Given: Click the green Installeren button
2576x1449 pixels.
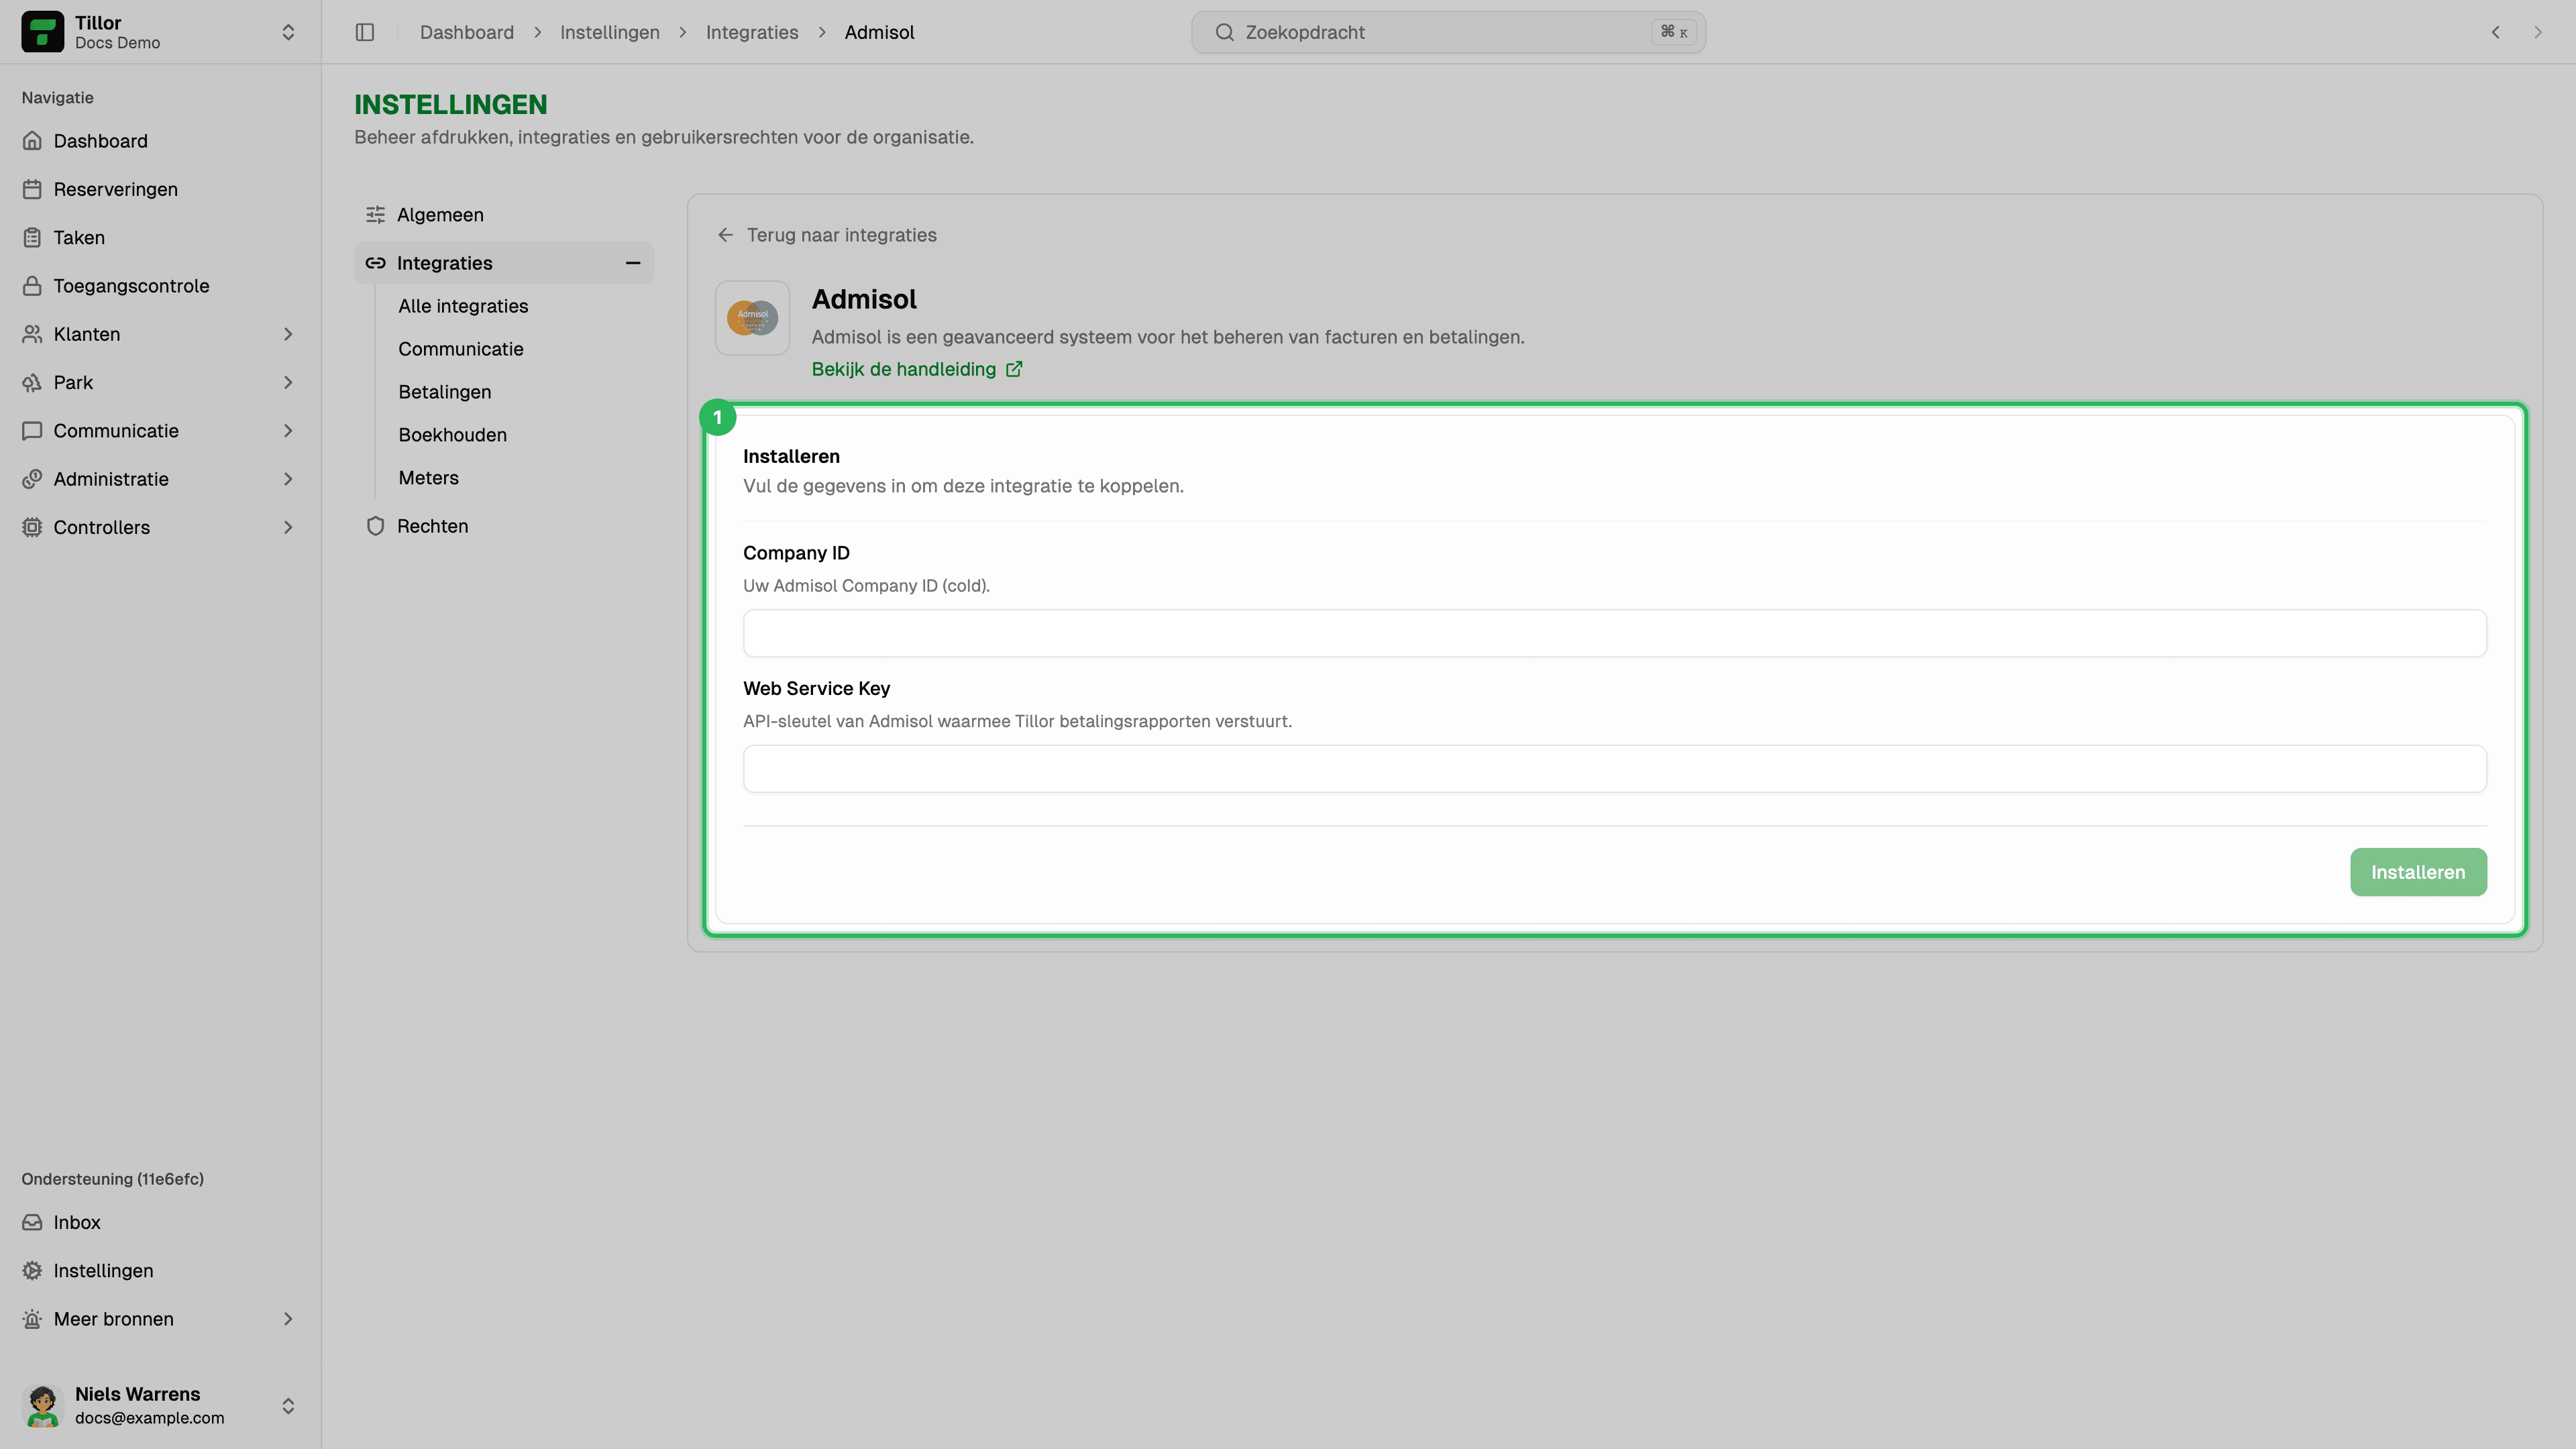Looking at the screenshot, I should [x=2418, y=872].
